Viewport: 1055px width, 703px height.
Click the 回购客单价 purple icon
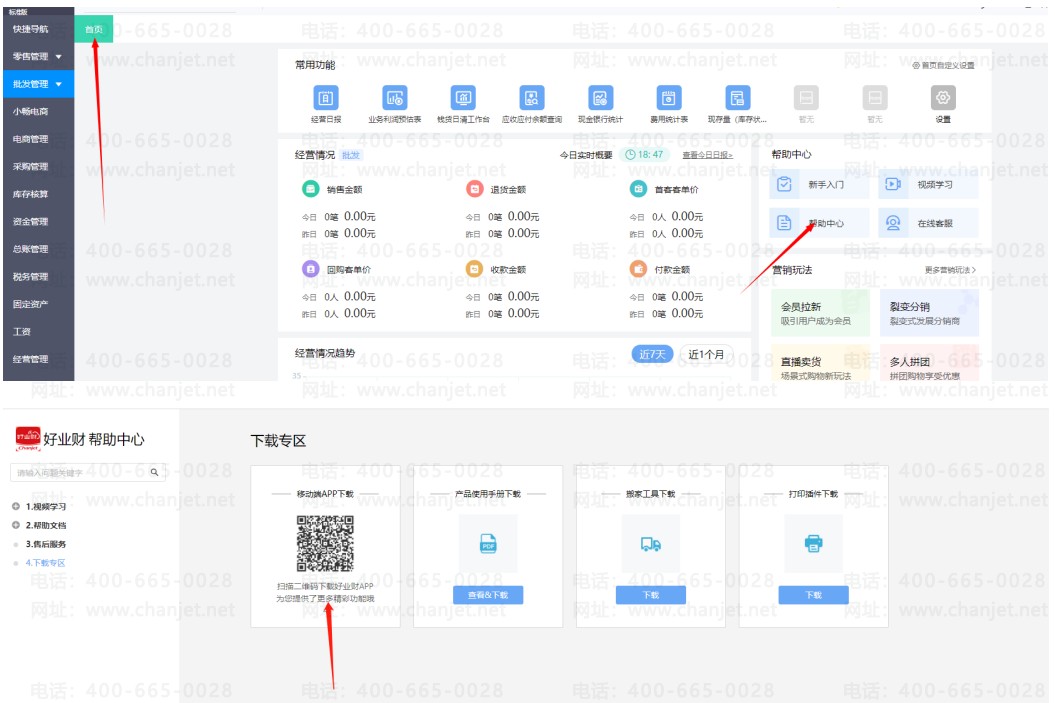[310, 269]
